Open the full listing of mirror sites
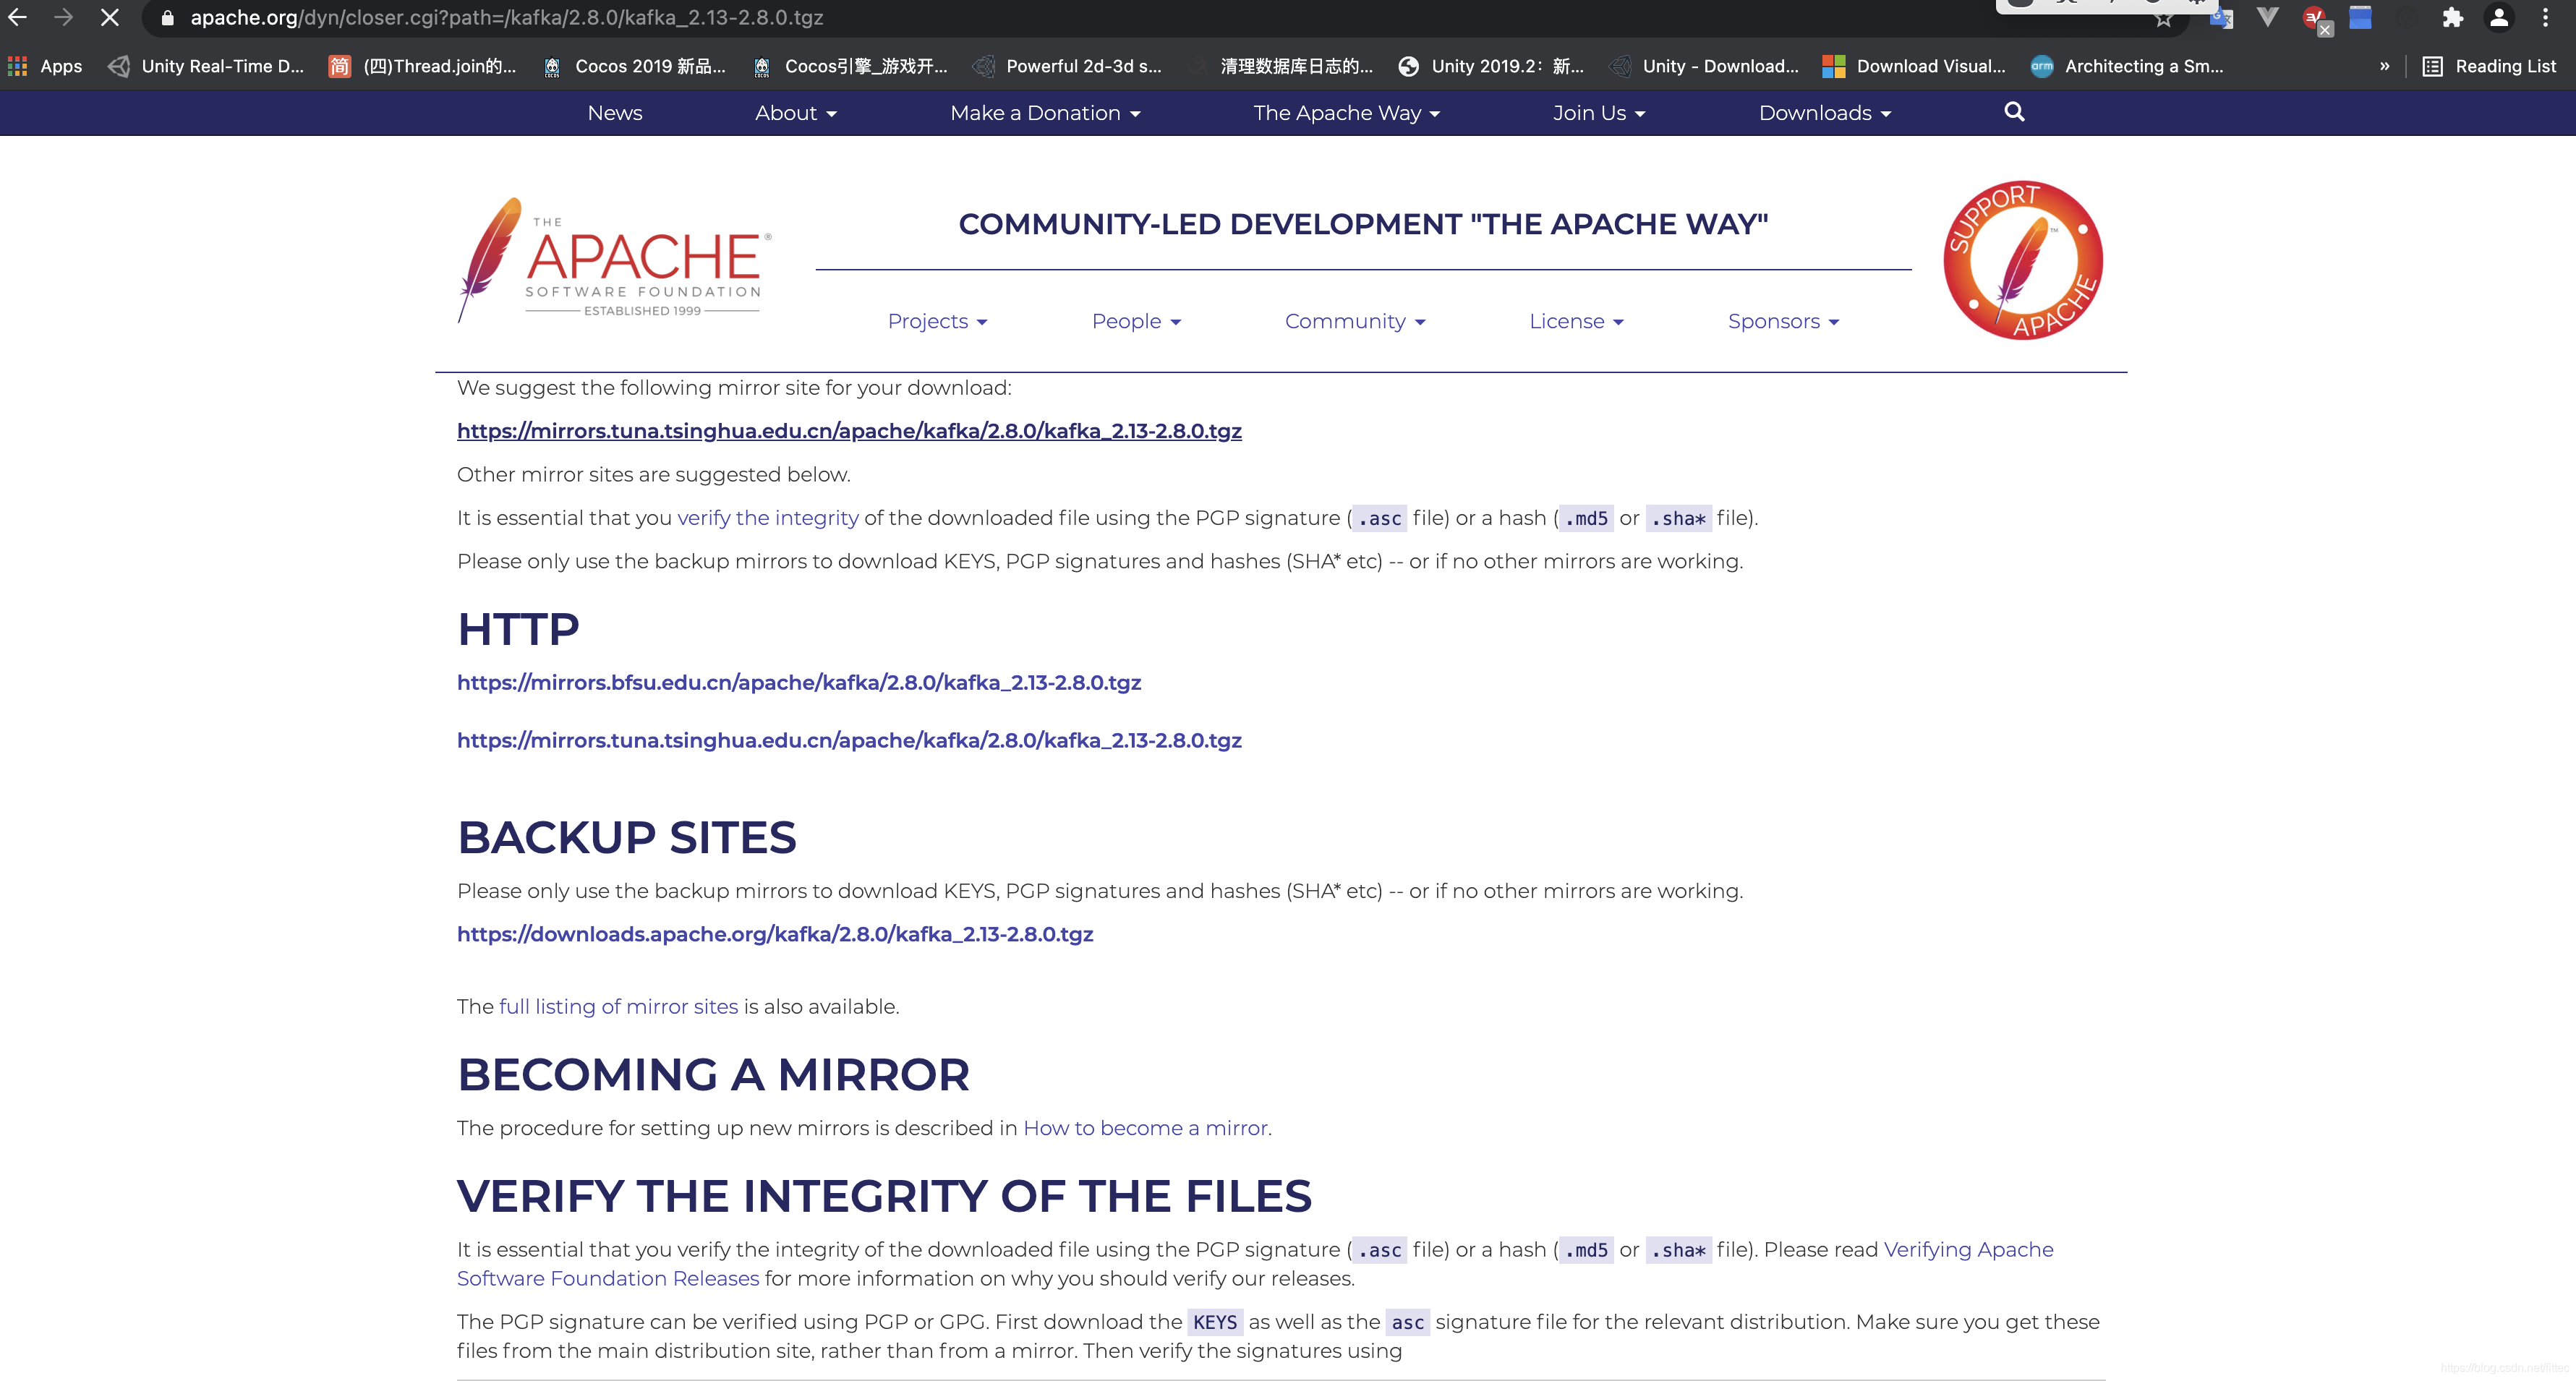 click(618, 1007)
